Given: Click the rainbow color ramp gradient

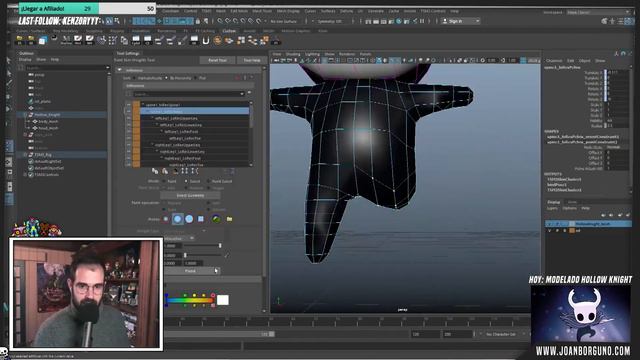Looking at the screenshot, I should pos(190,300).
